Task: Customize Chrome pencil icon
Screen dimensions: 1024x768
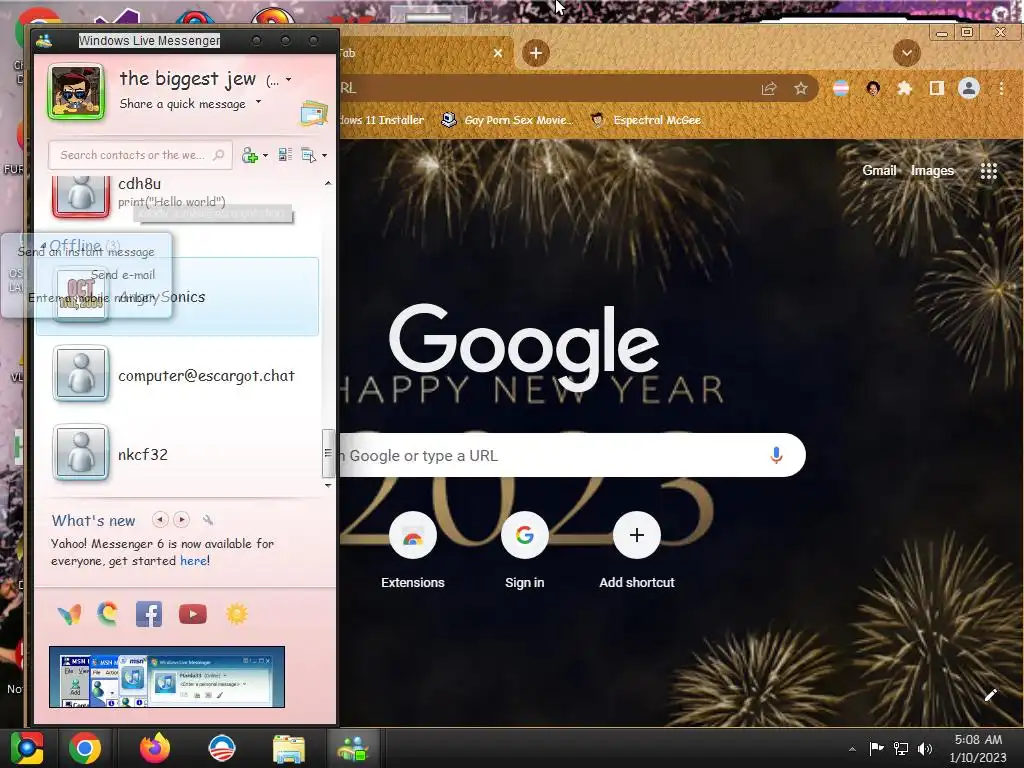Action: [990, 695]
